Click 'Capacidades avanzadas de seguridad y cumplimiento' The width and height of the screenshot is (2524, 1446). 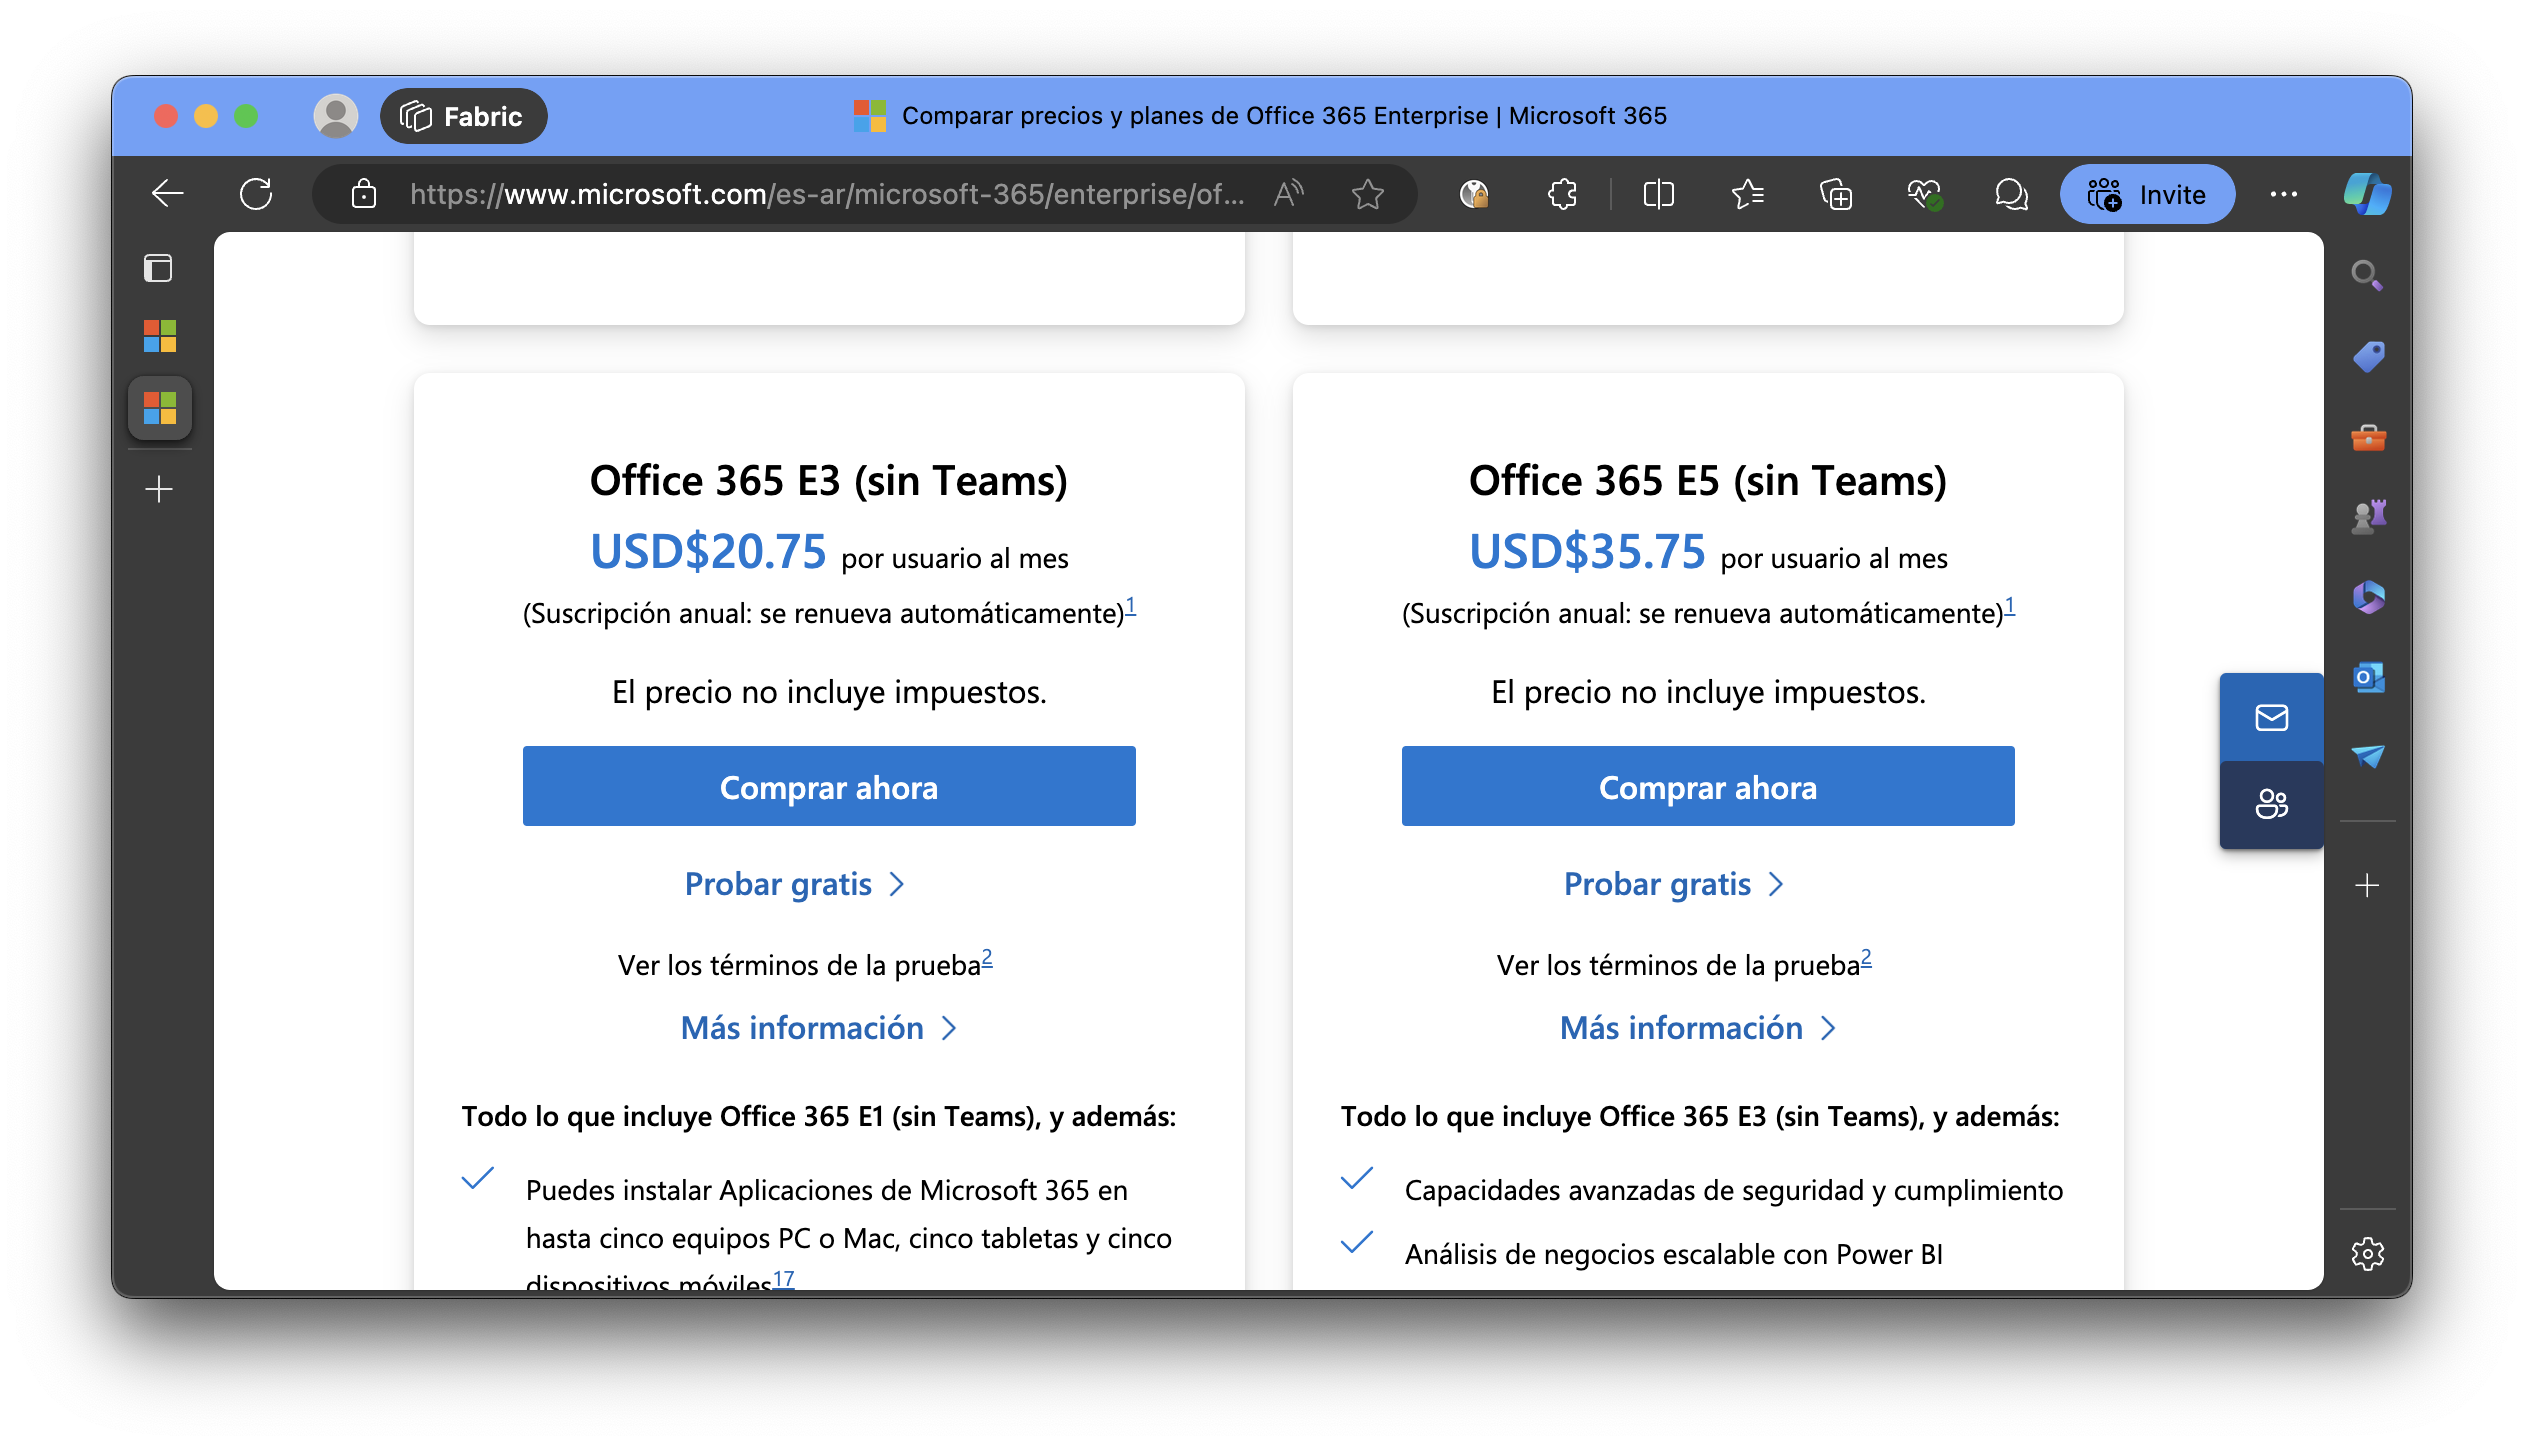pos(1733,1190)
